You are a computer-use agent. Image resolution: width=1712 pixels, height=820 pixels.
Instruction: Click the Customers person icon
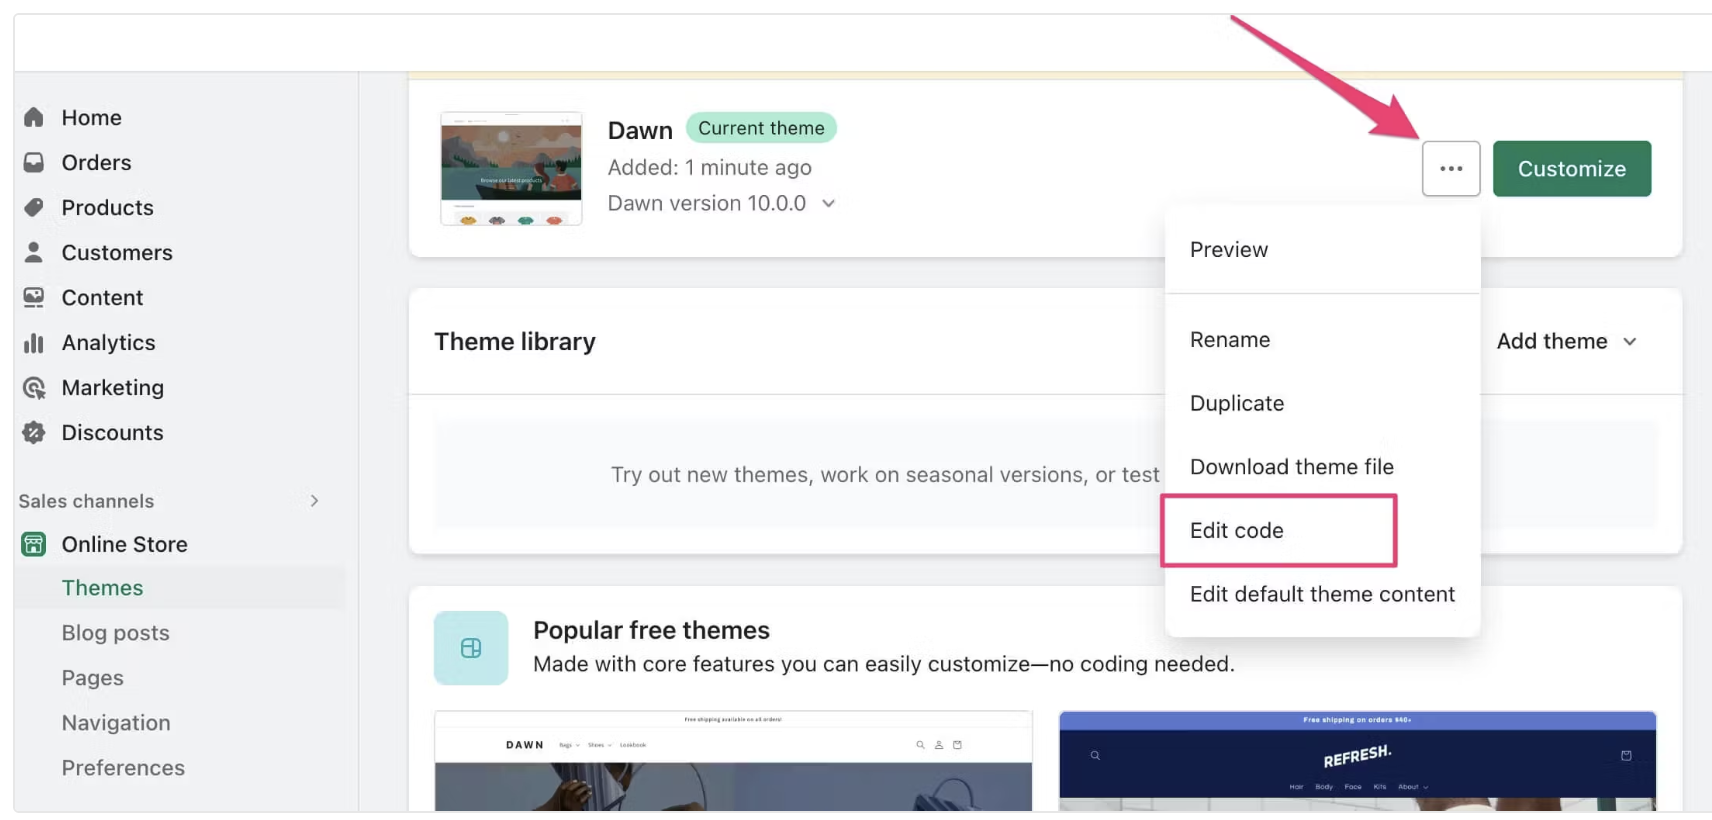coord(34,252)
